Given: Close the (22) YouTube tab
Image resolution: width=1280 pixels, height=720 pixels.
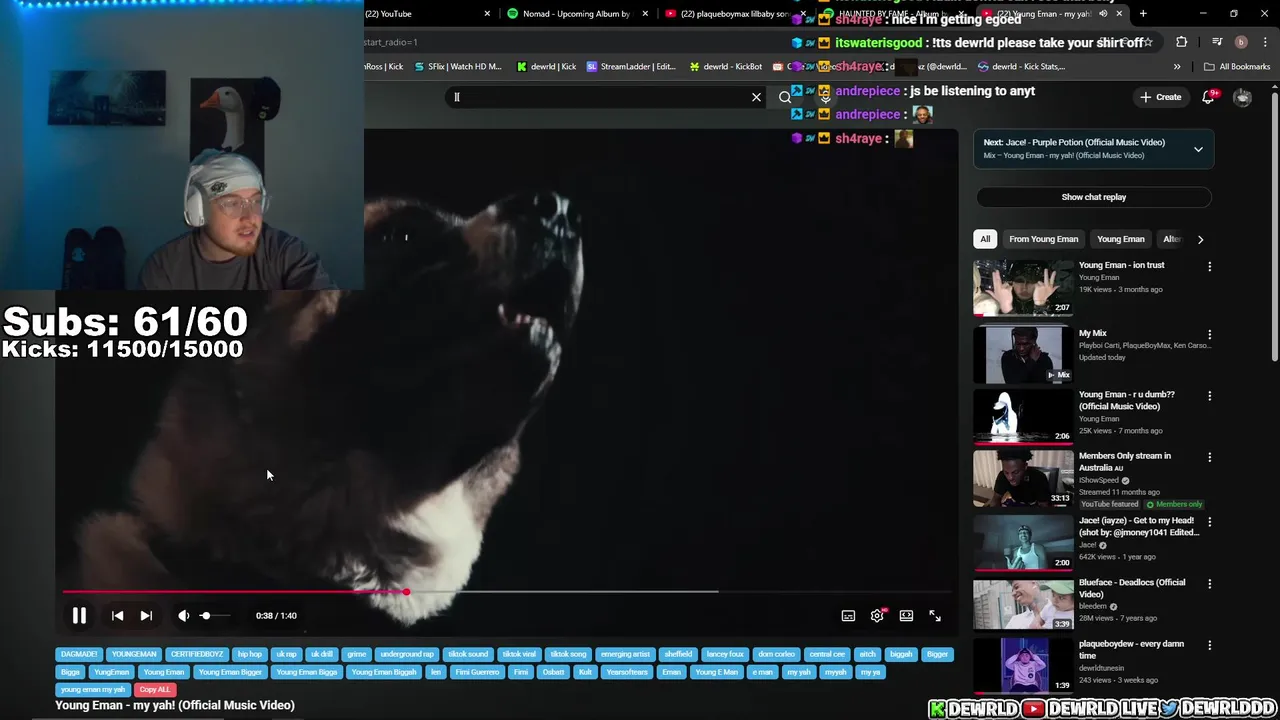Looking at the screenshot, I should tap(487, 14).
